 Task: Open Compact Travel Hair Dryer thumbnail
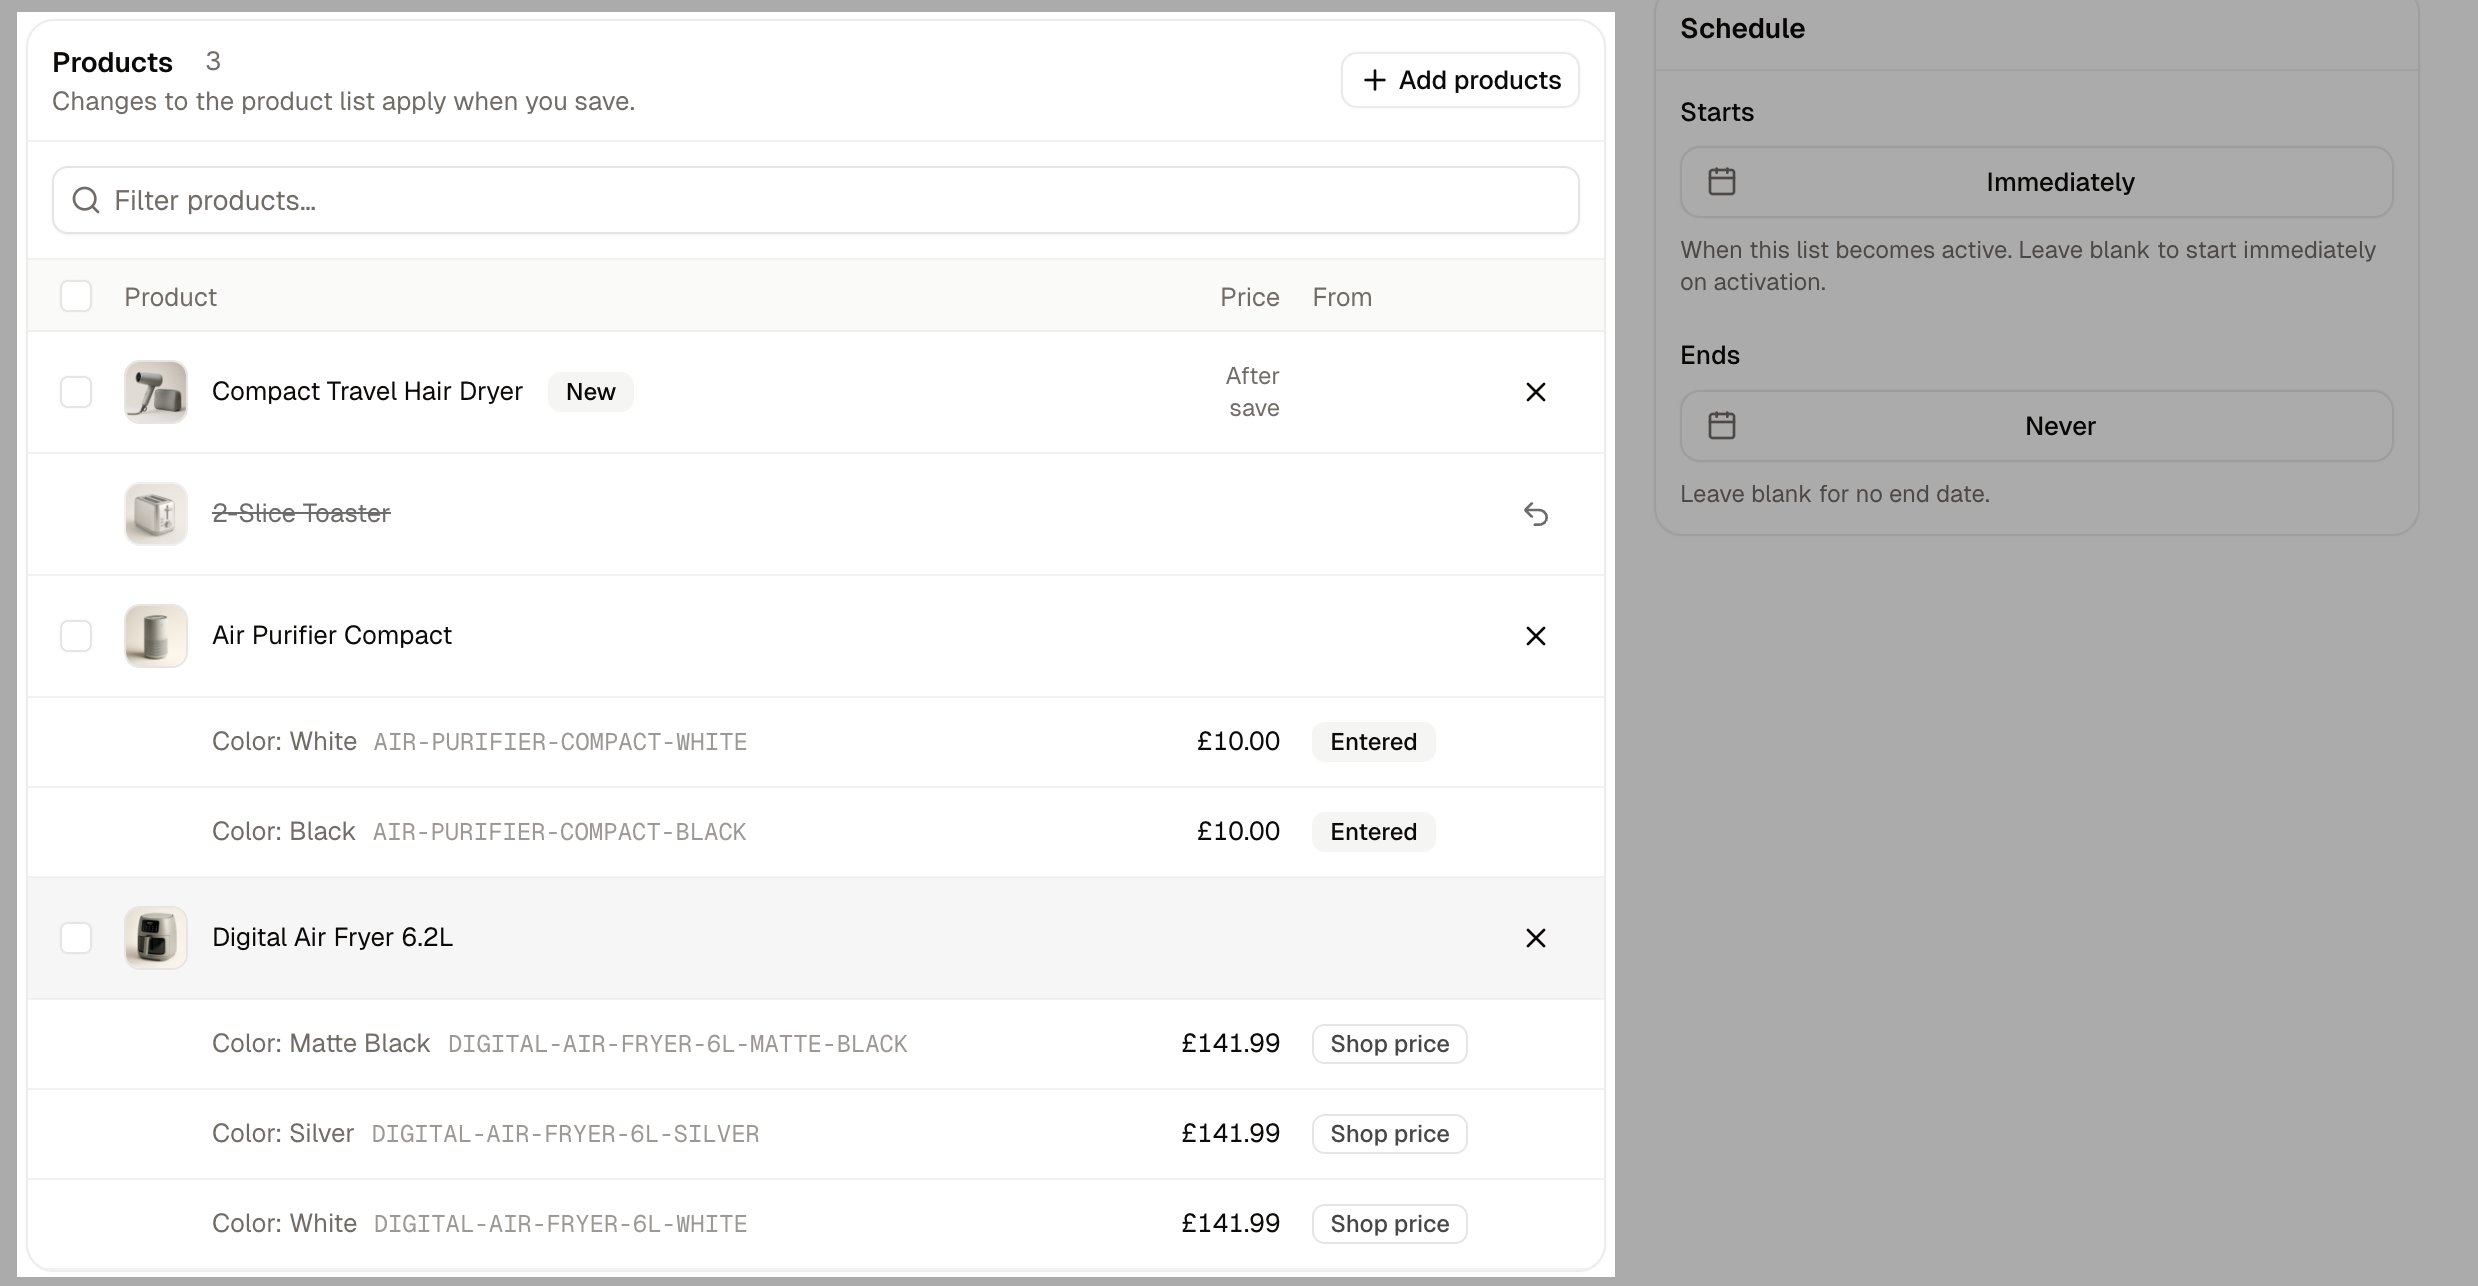[156, 392]
